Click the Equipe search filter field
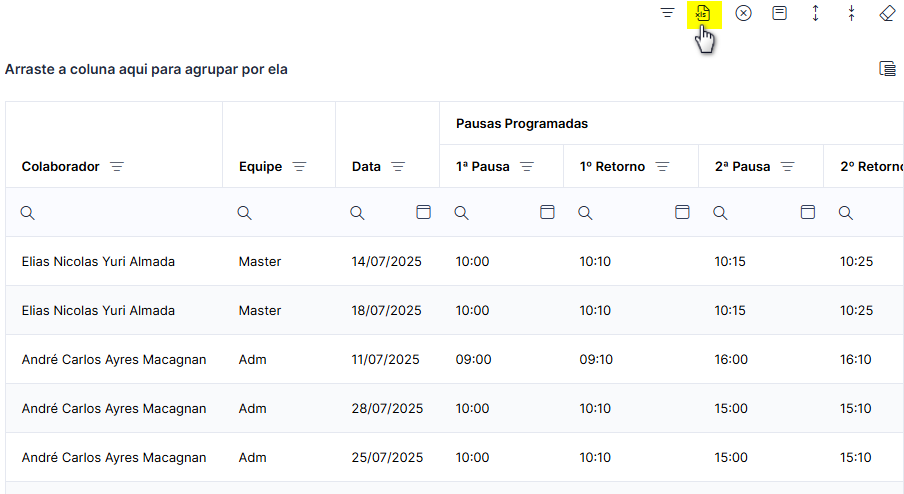 279,213
